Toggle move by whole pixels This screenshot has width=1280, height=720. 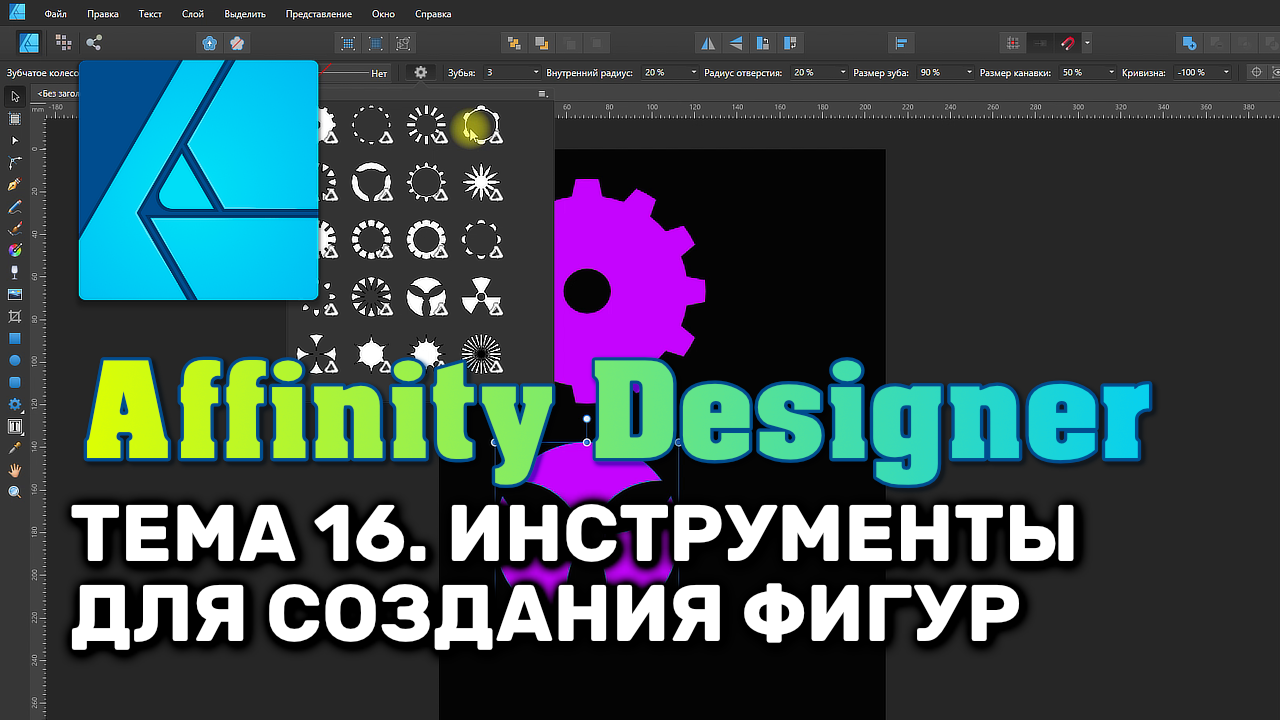(x=1041, y=43)
